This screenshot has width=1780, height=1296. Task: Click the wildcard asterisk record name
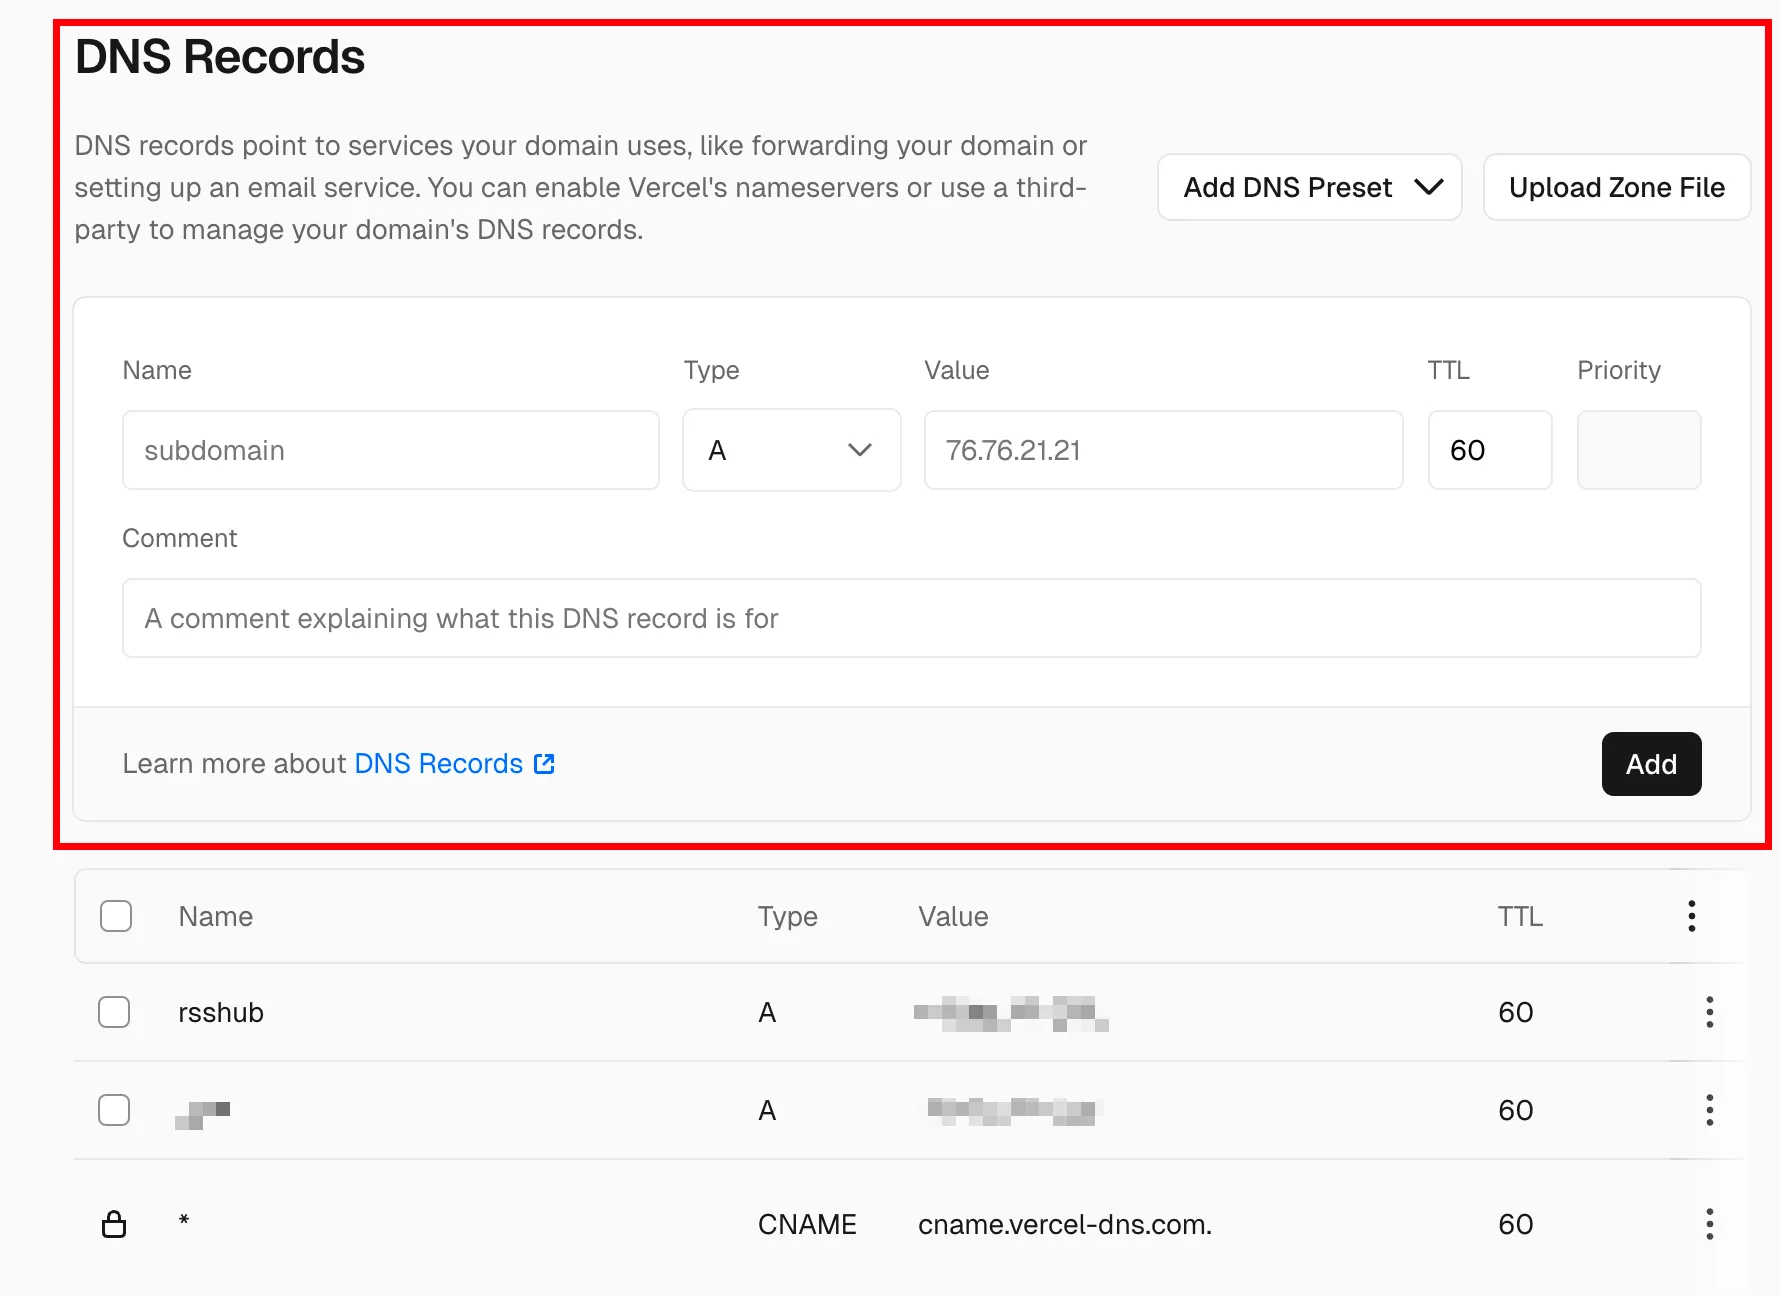184,1221
